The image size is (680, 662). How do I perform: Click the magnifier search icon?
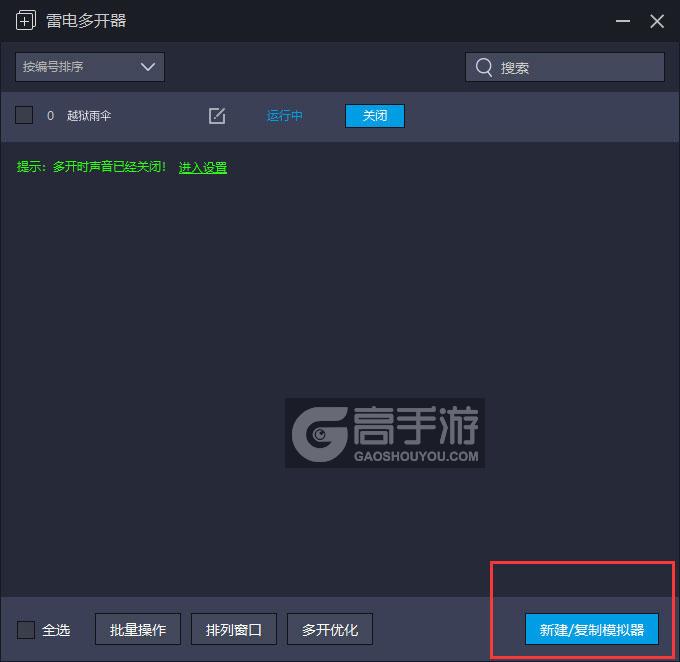click(x=484, y=67)
